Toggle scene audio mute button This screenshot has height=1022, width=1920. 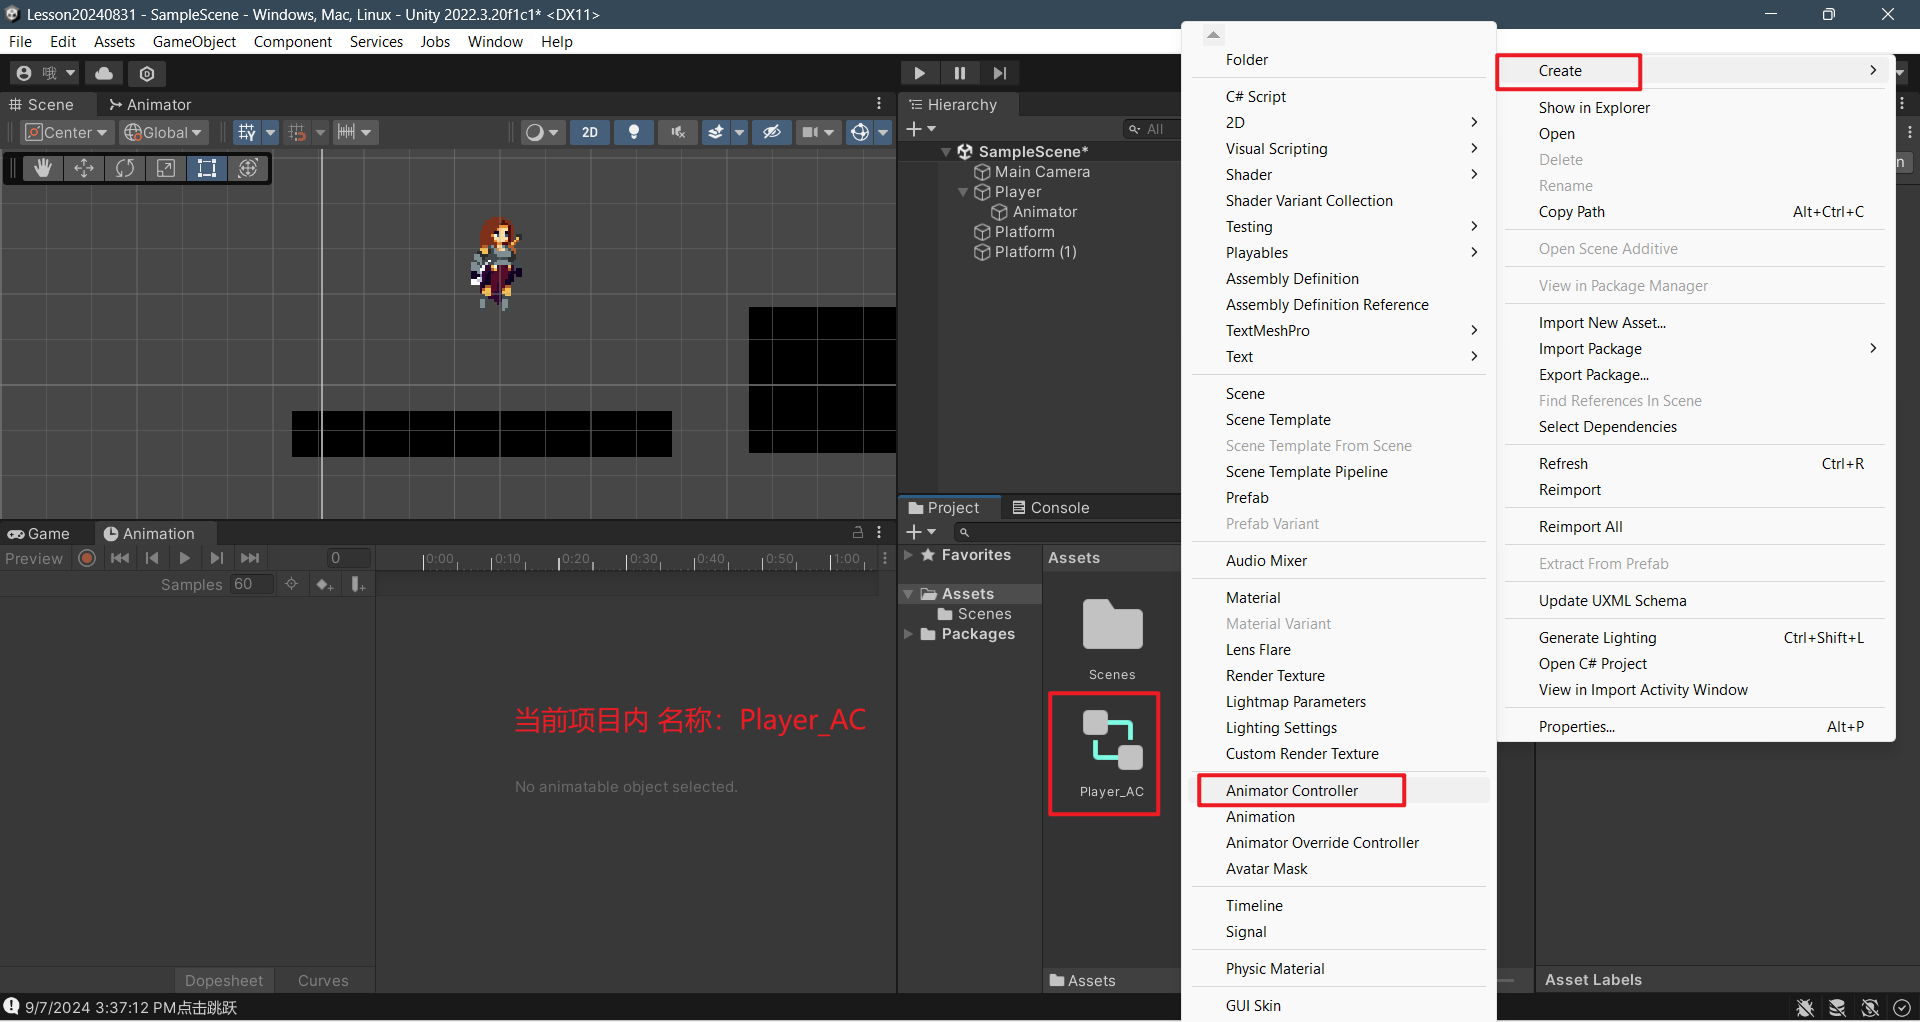pos(678,132)
